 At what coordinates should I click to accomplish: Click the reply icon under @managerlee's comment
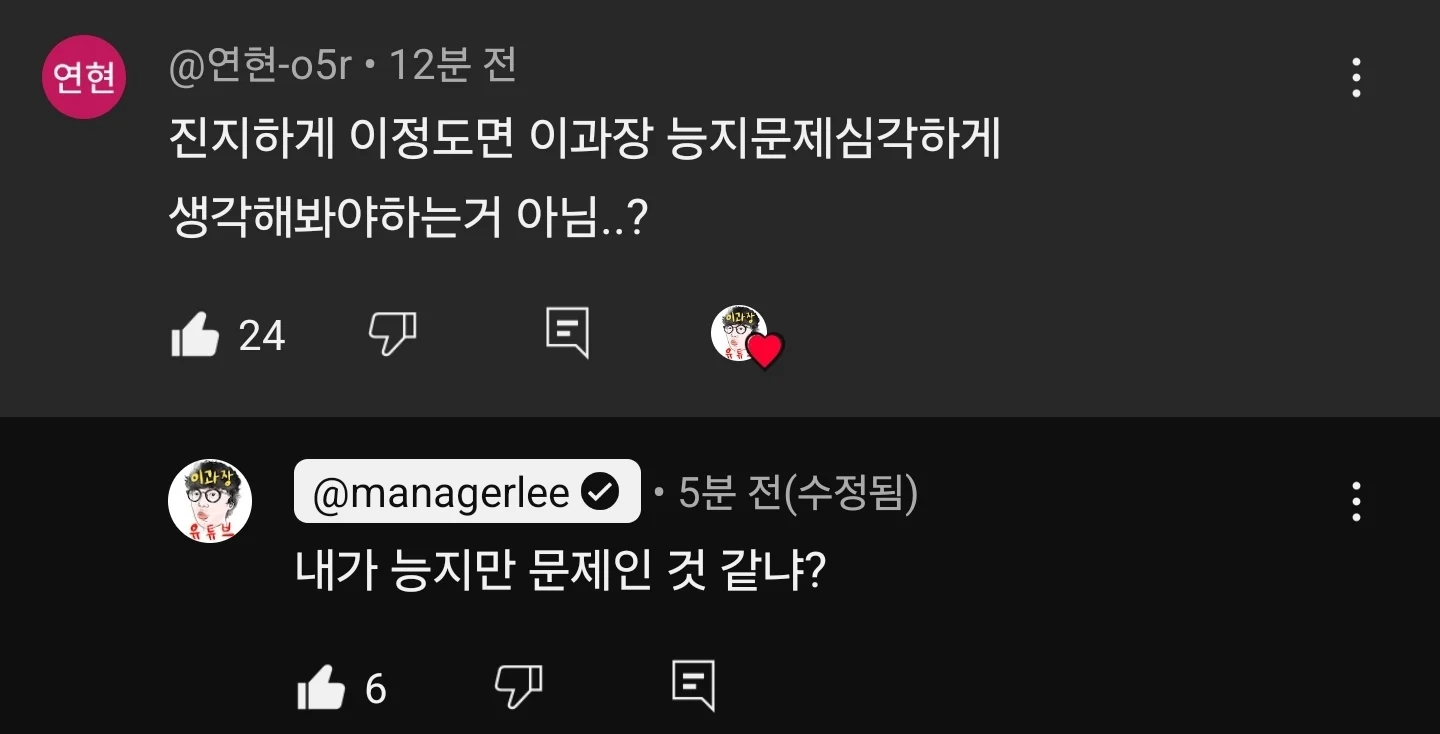coord(693,685)
